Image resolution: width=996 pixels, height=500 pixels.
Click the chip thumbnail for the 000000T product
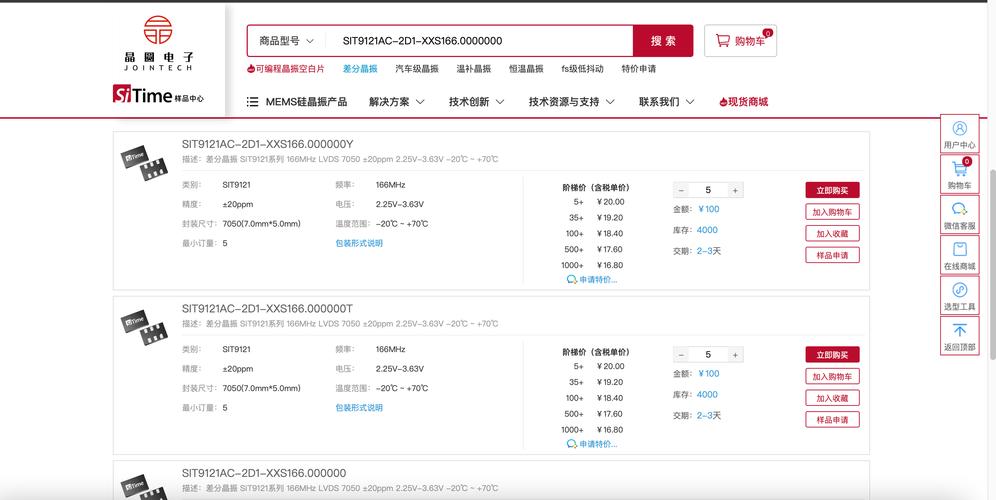click(x=144, y=328)
